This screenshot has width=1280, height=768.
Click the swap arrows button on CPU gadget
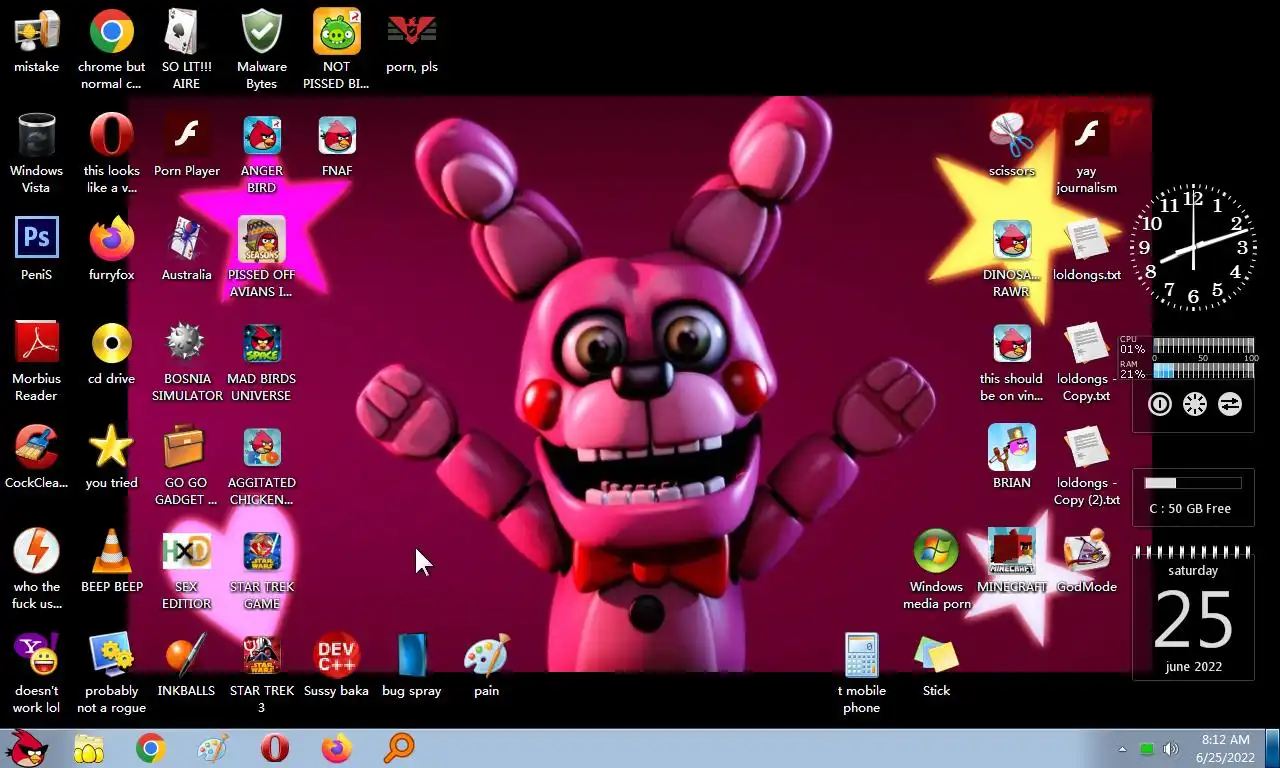pyautogui.click(x=1230, y=405)
